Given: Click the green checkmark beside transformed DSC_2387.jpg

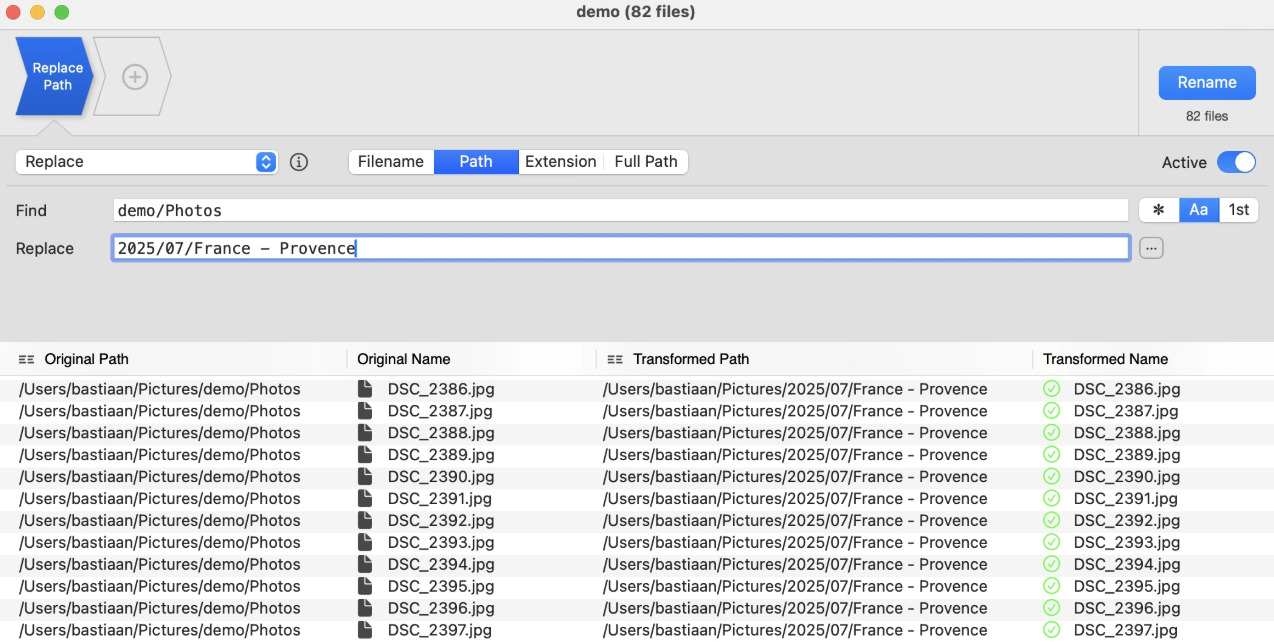Looking at the screenshot, I should pos(1051,411).
